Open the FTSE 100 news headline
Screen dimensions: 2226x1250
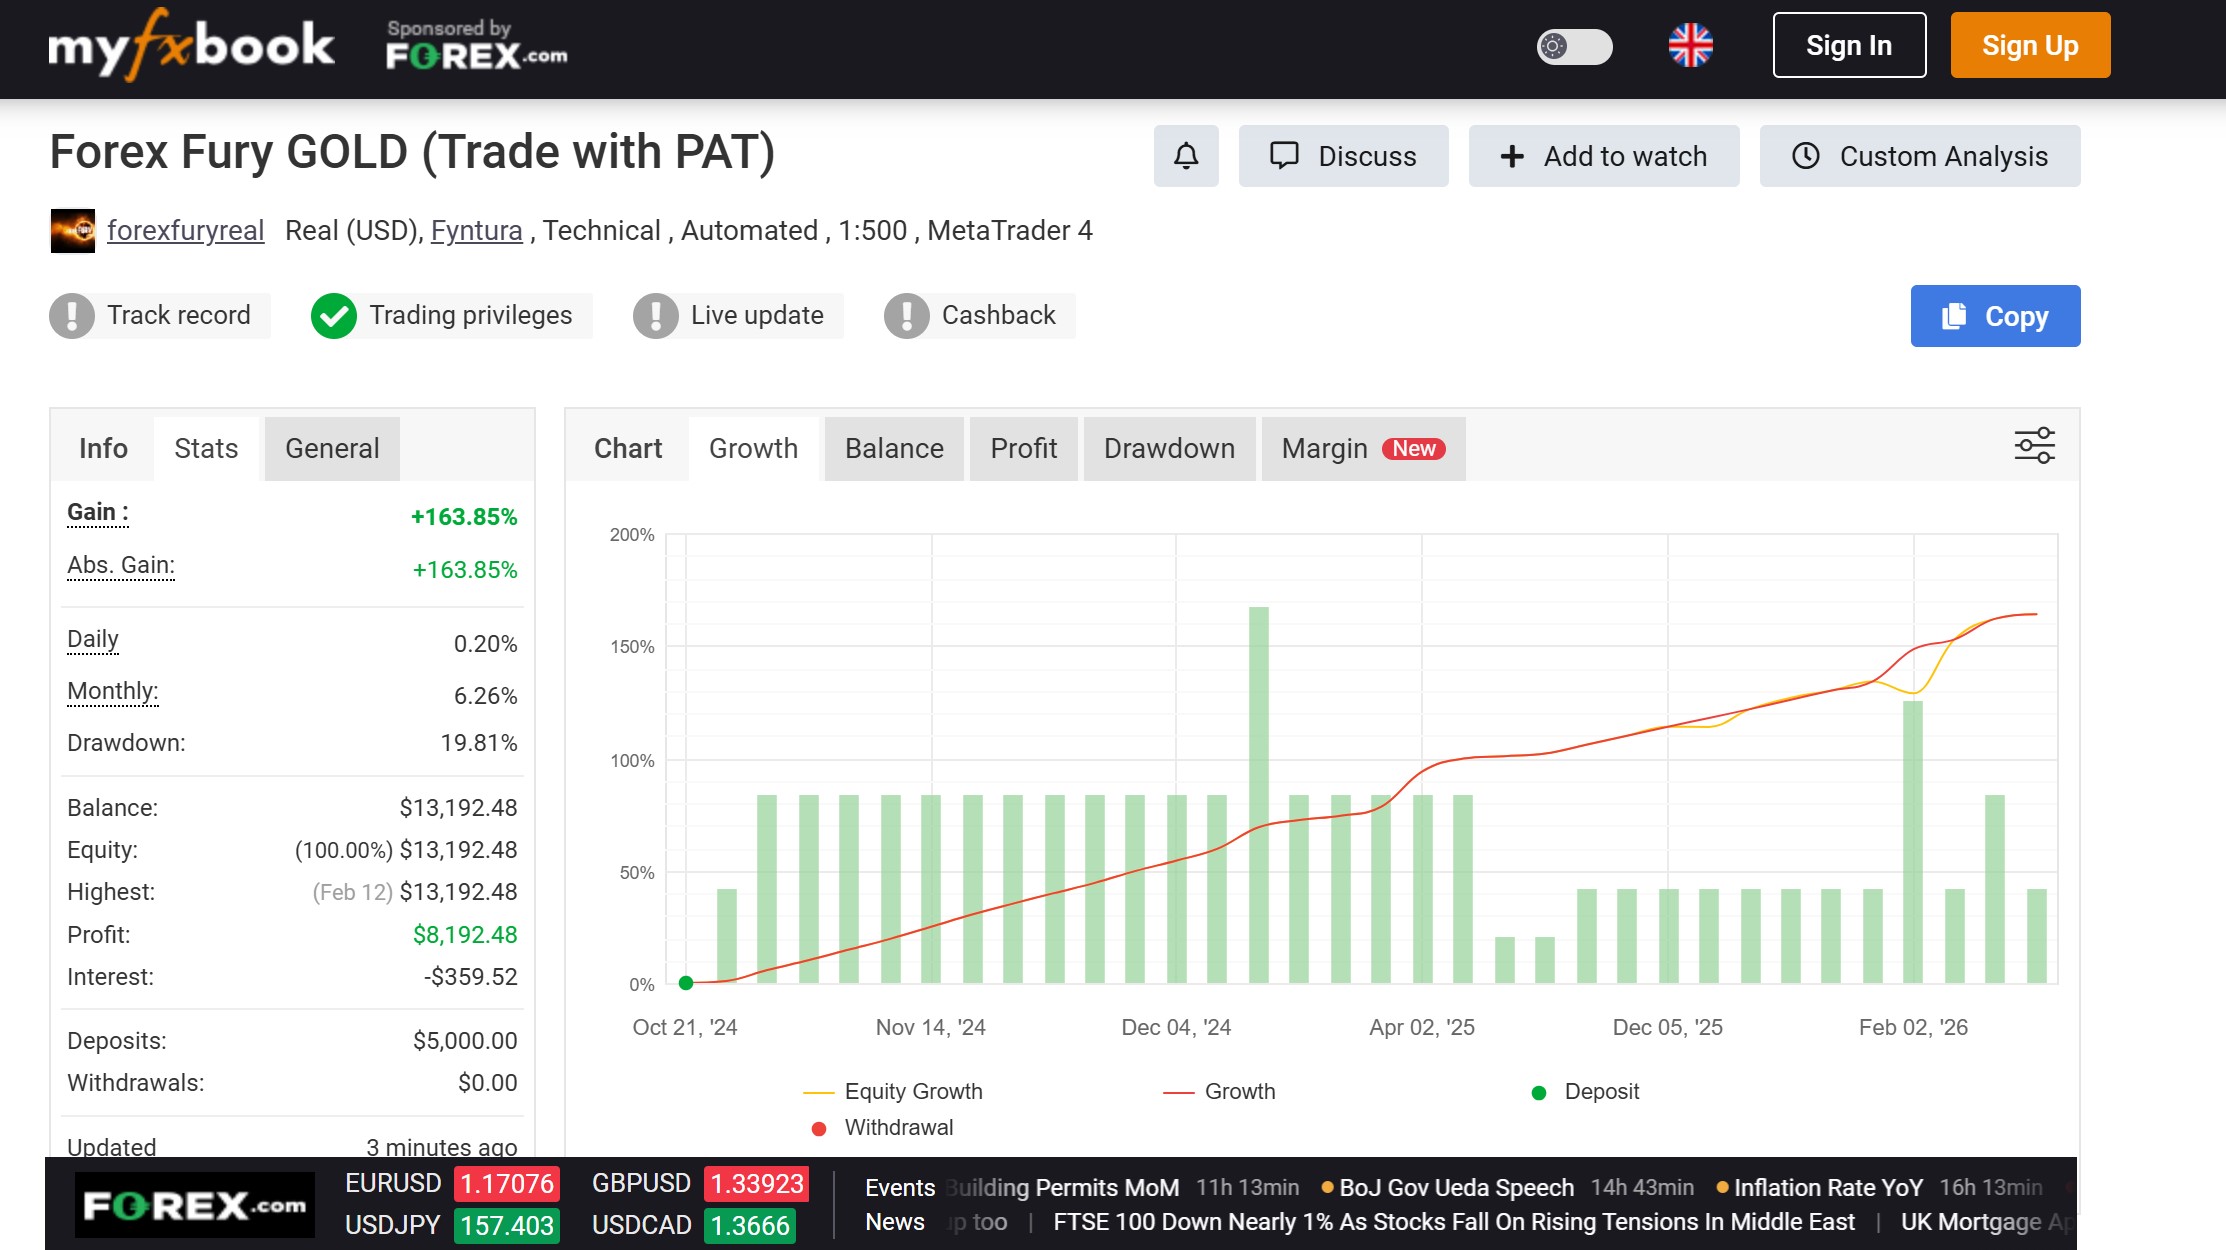(1454, 1222)
